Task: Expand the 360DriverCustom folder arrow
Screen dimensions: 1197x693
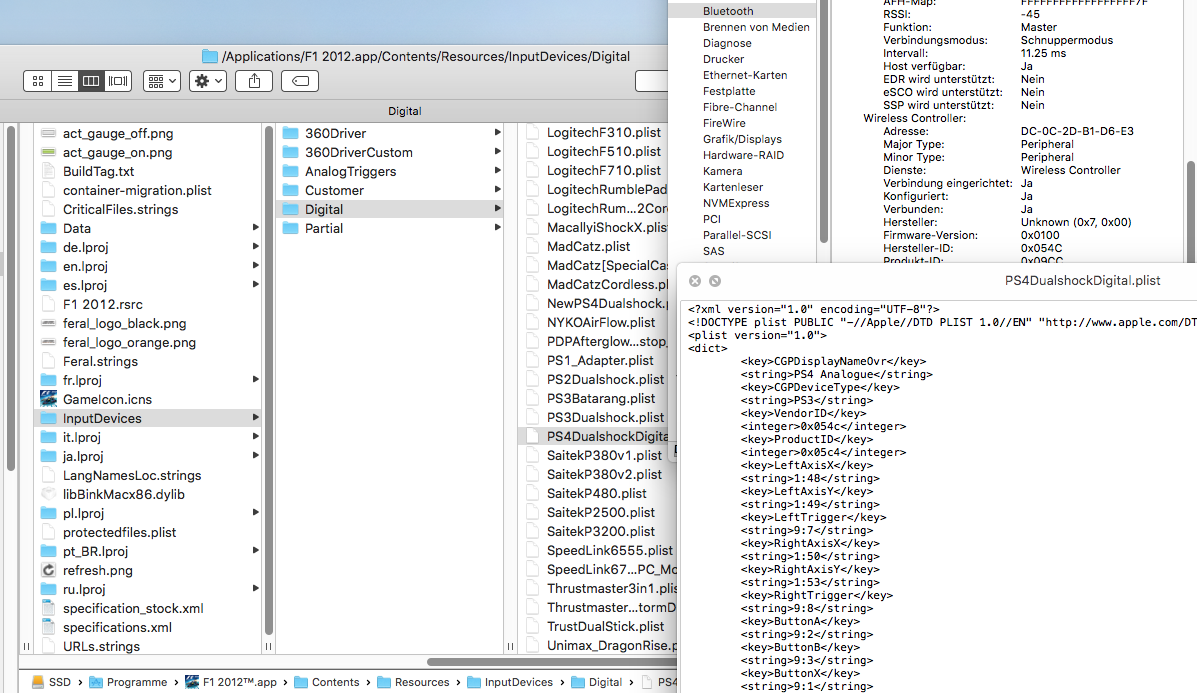Action: point(498,152)
